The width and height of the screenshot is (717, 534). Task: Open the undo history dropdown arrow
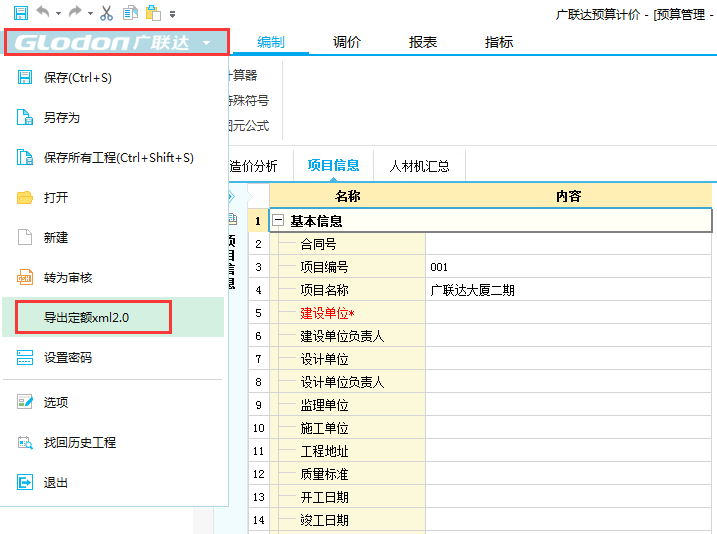click(x=58, y=14)
